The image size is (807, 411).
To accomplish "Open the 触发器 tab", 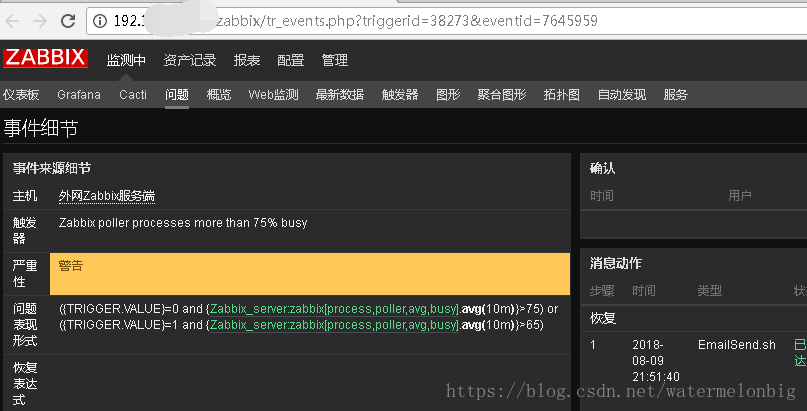I will 400,95.
